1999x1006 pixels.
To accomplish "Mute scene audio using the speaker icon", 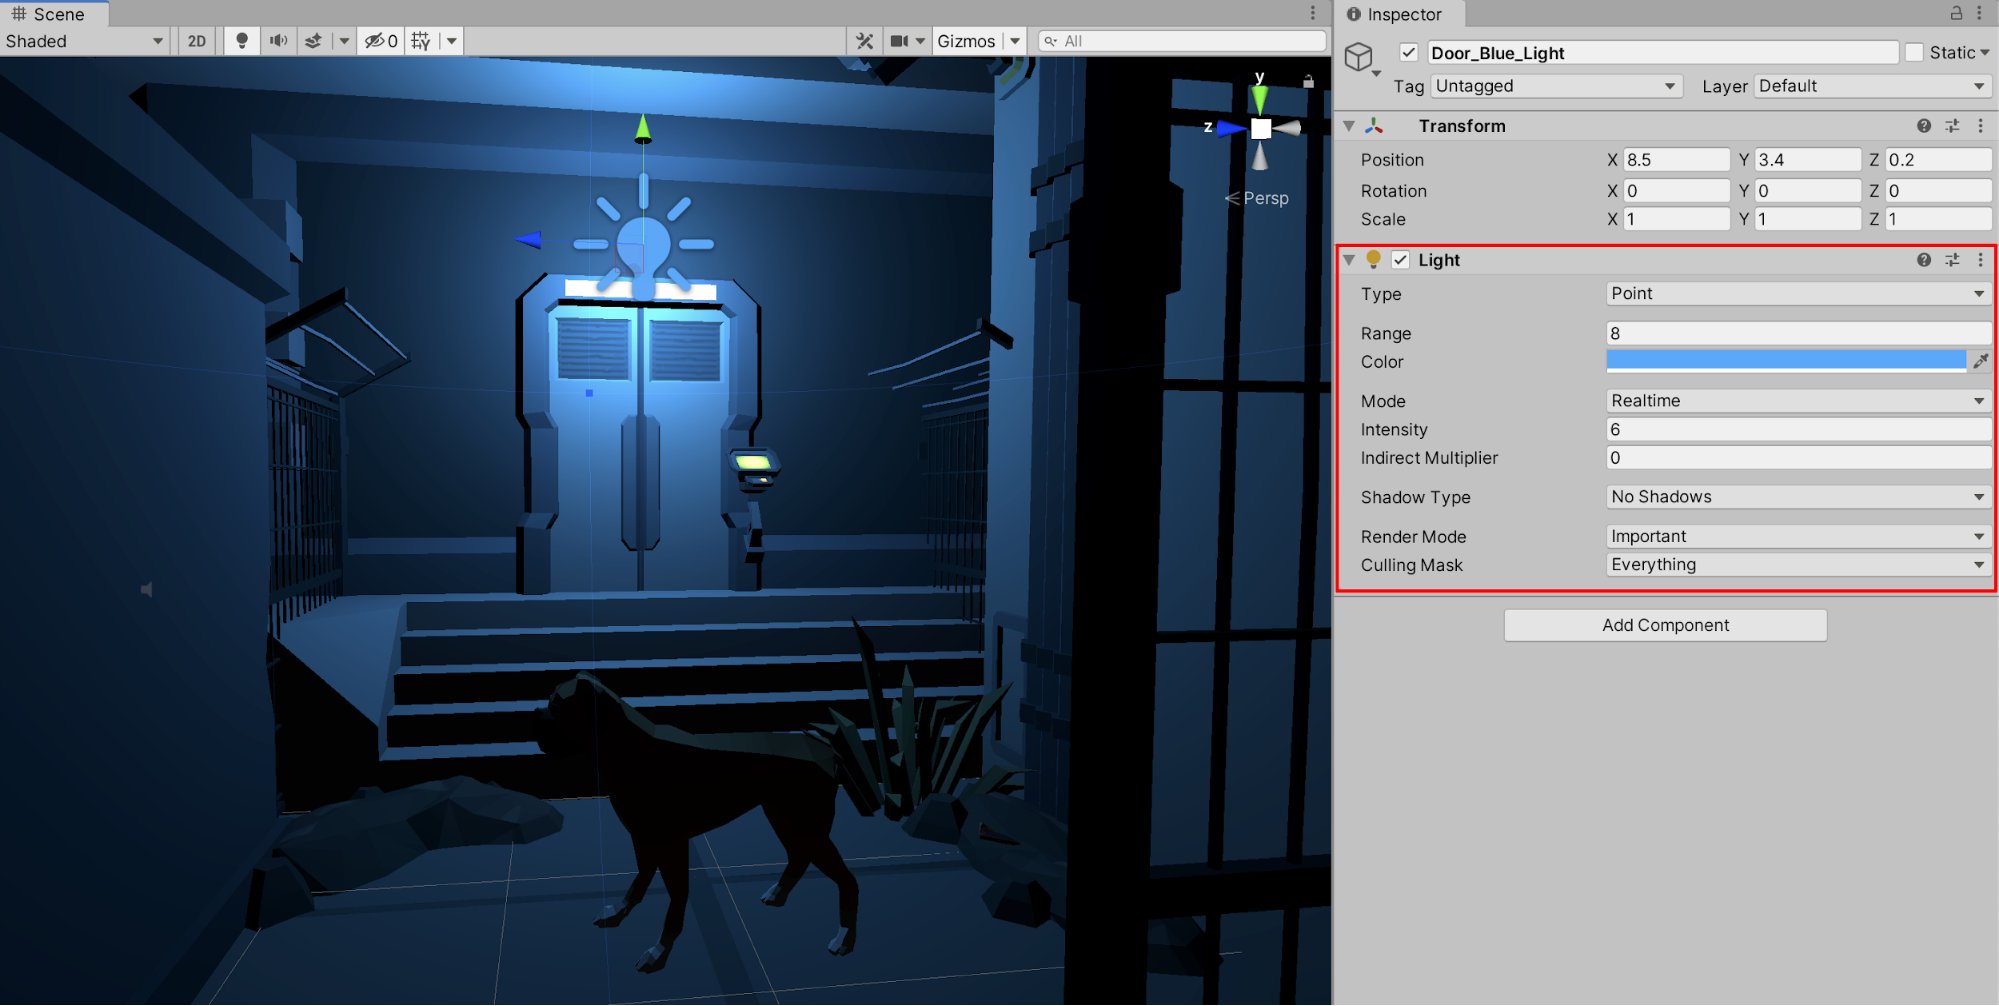I will [278, 41].
